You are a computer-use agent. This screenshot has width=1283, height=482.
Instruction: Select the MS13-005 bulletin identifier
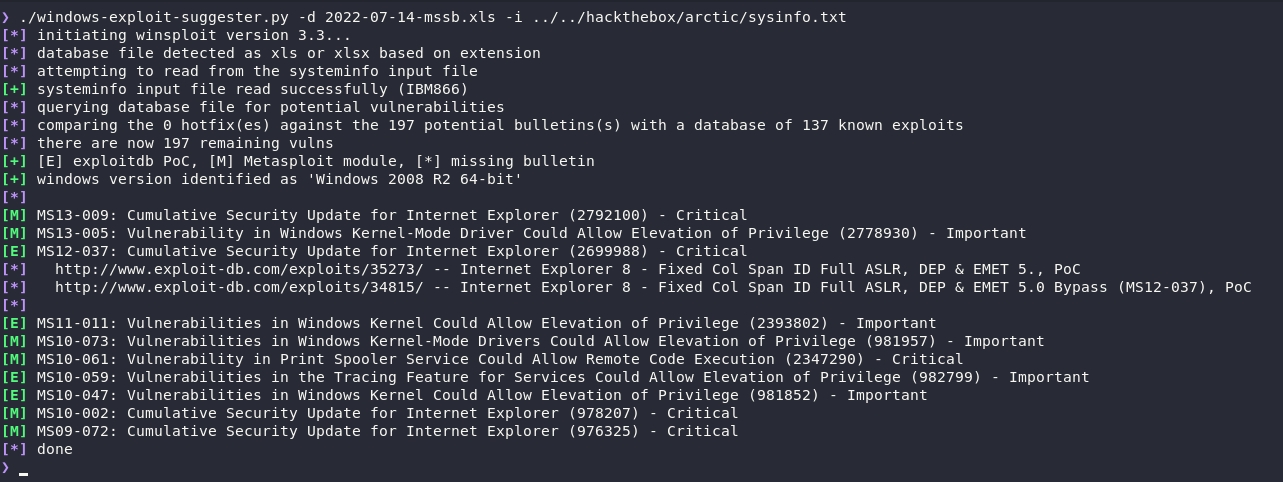click(x=72, y=233)
